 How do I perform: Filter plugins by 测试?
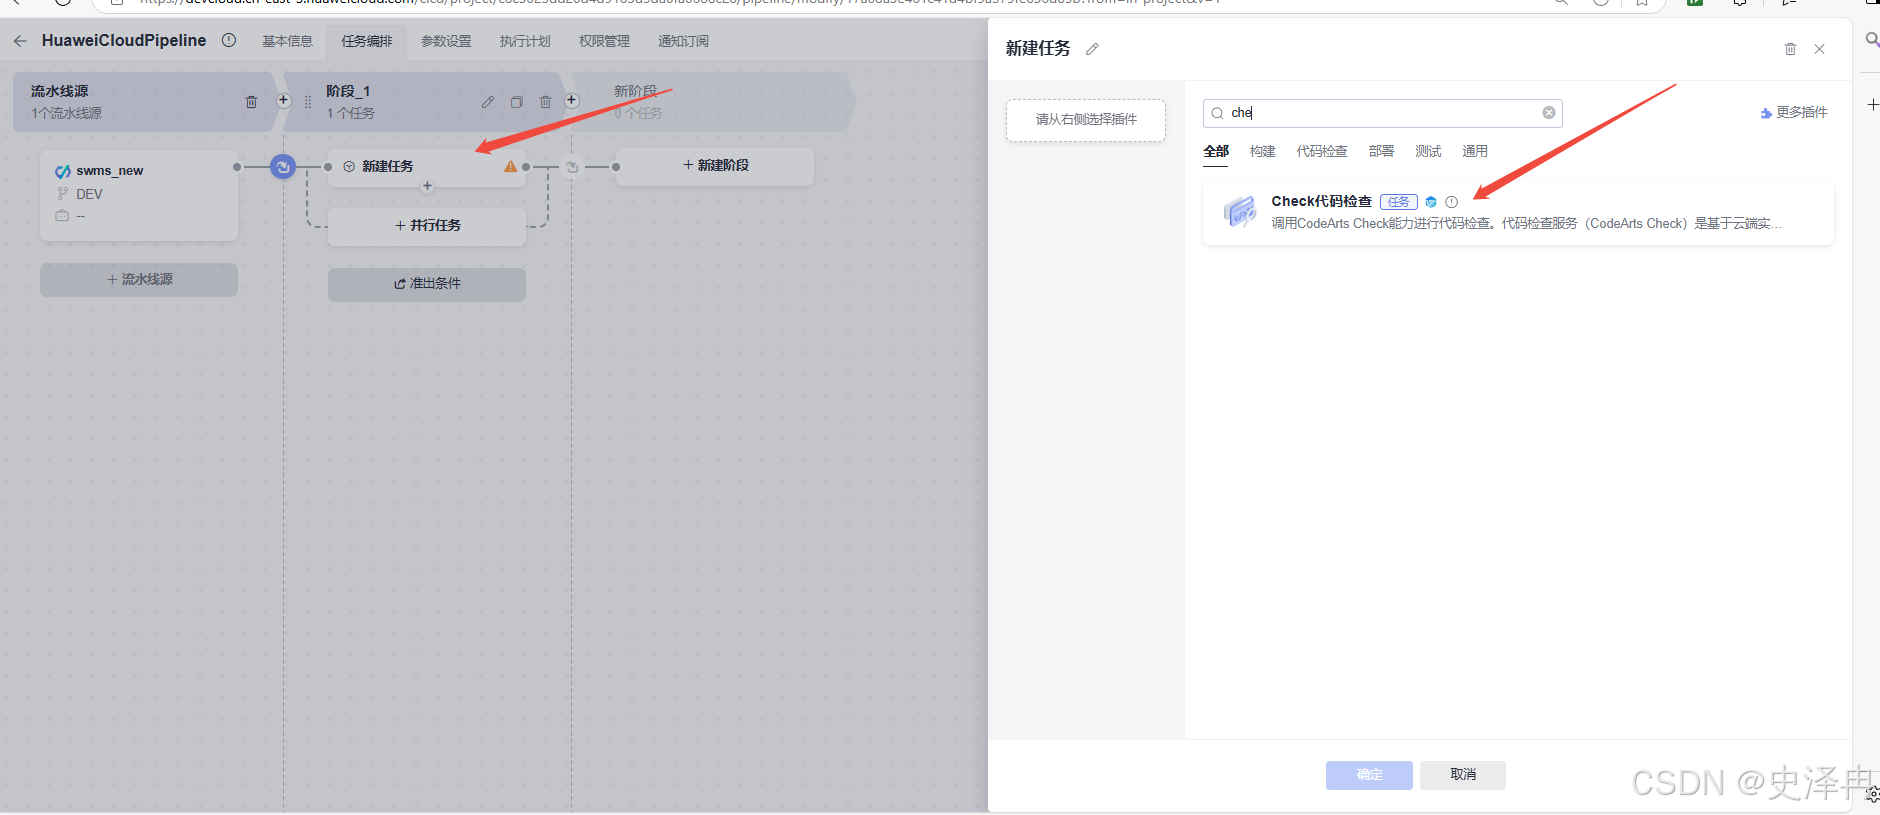(1428, 151)
